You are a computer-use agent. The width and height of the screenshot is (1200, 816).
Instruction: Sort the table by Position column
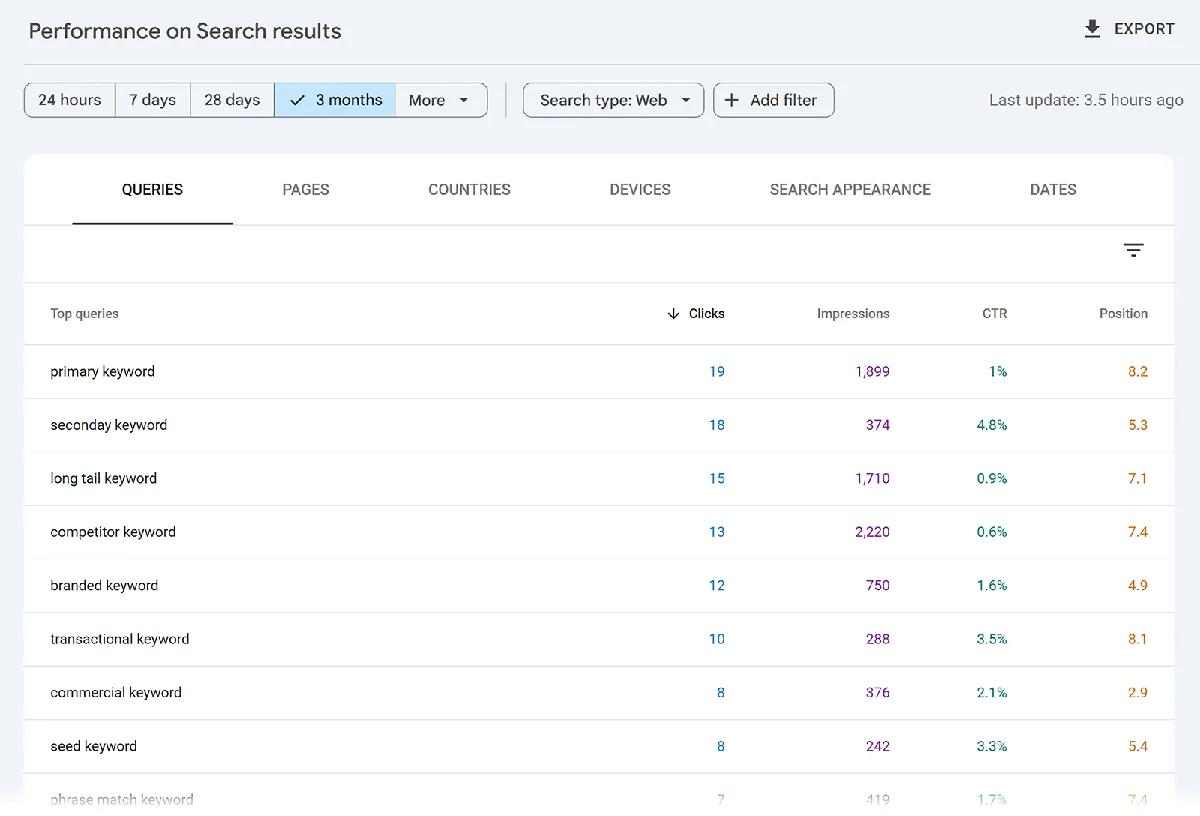coord(1123,314)
